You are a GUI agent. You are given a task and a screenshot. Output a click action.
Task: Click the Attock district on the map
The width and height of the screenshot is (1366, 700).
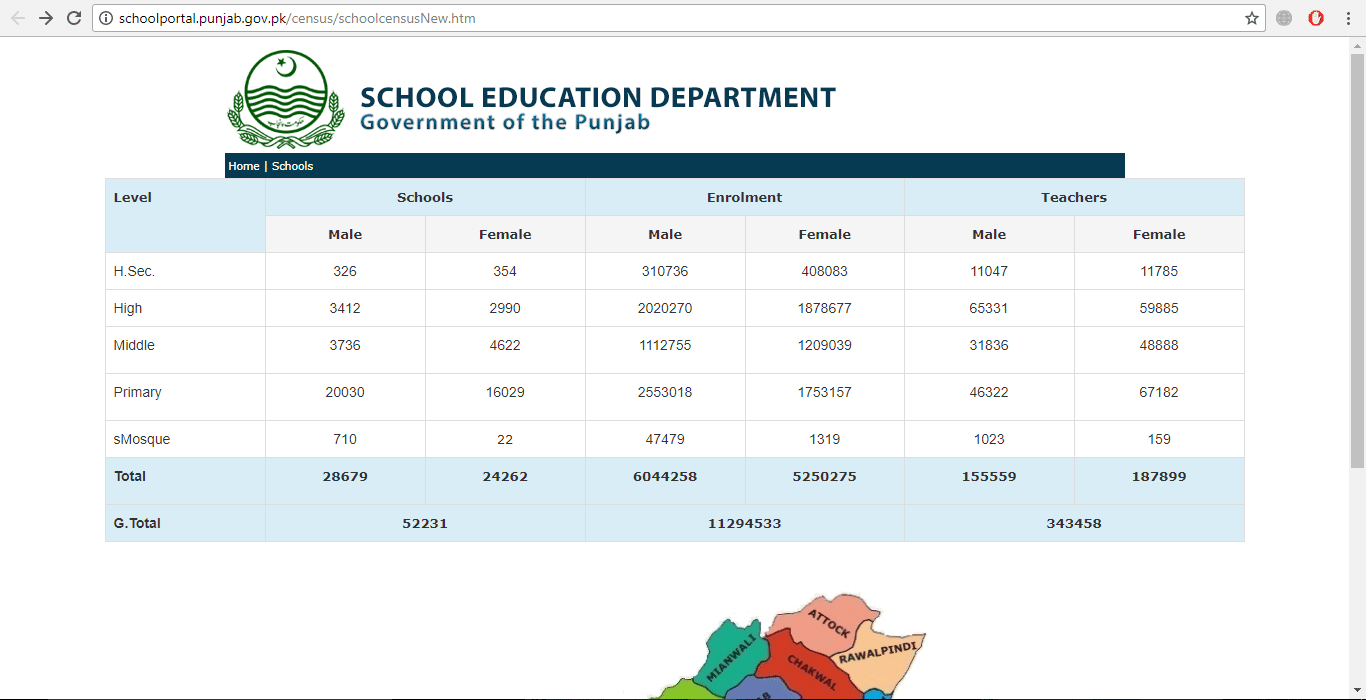(x=828, y=622)
